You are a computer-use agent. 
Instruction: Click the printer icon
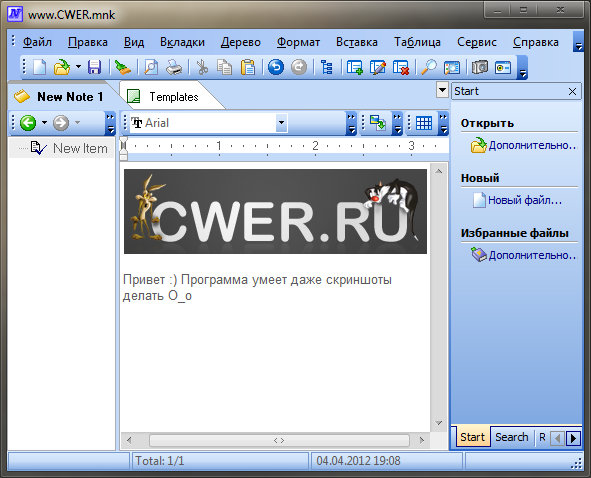pyautogui.click(x=174, y=68)
